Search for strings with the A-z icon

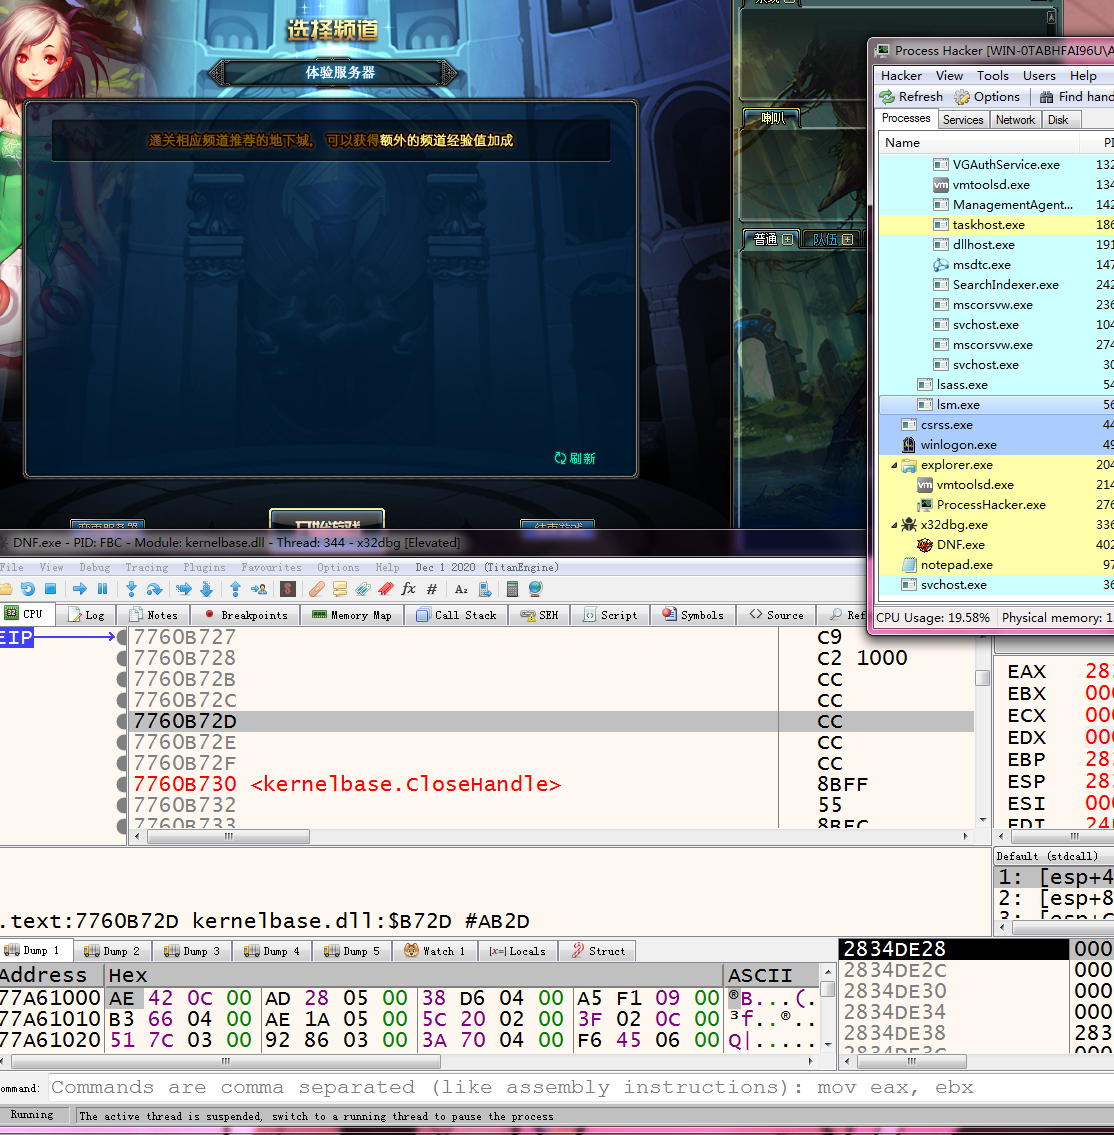[461, 589]
